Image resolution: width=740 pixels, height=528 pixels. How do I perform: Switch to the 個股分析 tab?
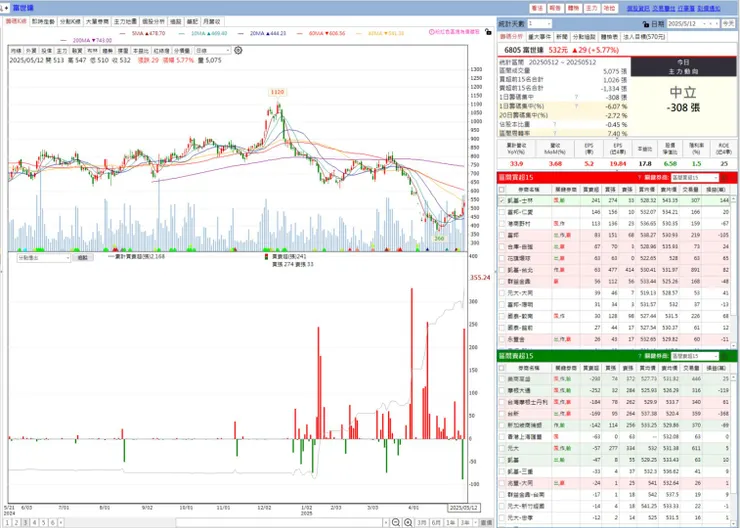[x=153, y=22]
